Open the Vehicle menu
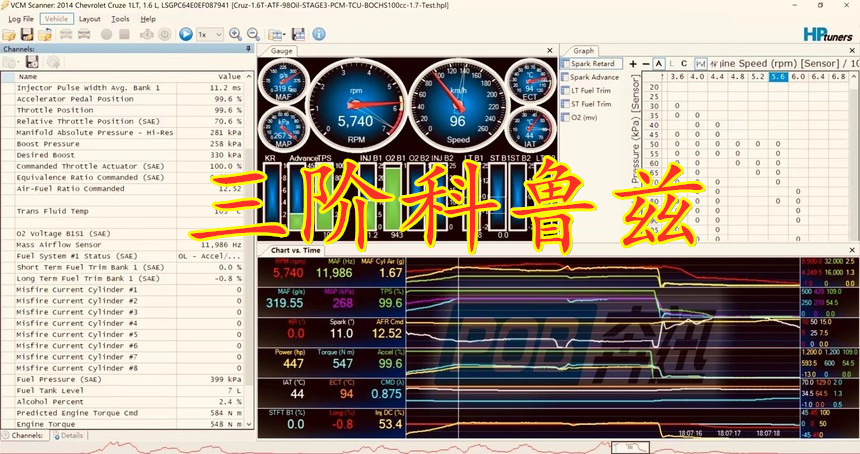This screenshot has height=454, width=860. tap(56, 19)
